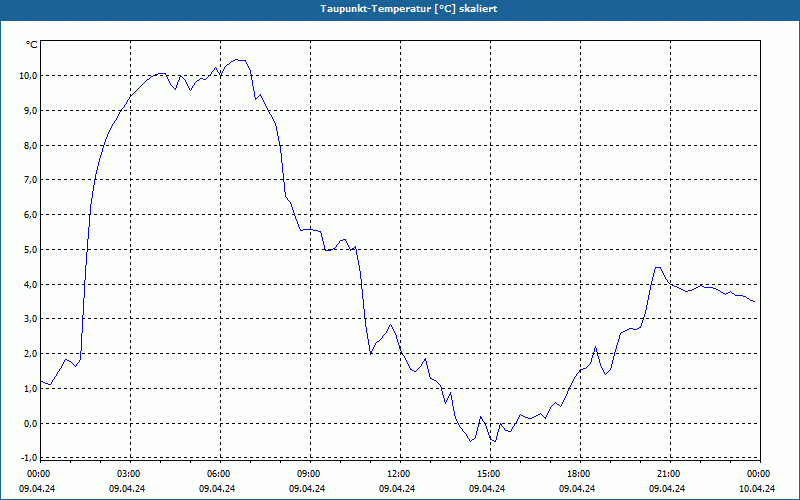Select the 4,0 y-axis label
800x500 pixels.
[x=30, y=284]
